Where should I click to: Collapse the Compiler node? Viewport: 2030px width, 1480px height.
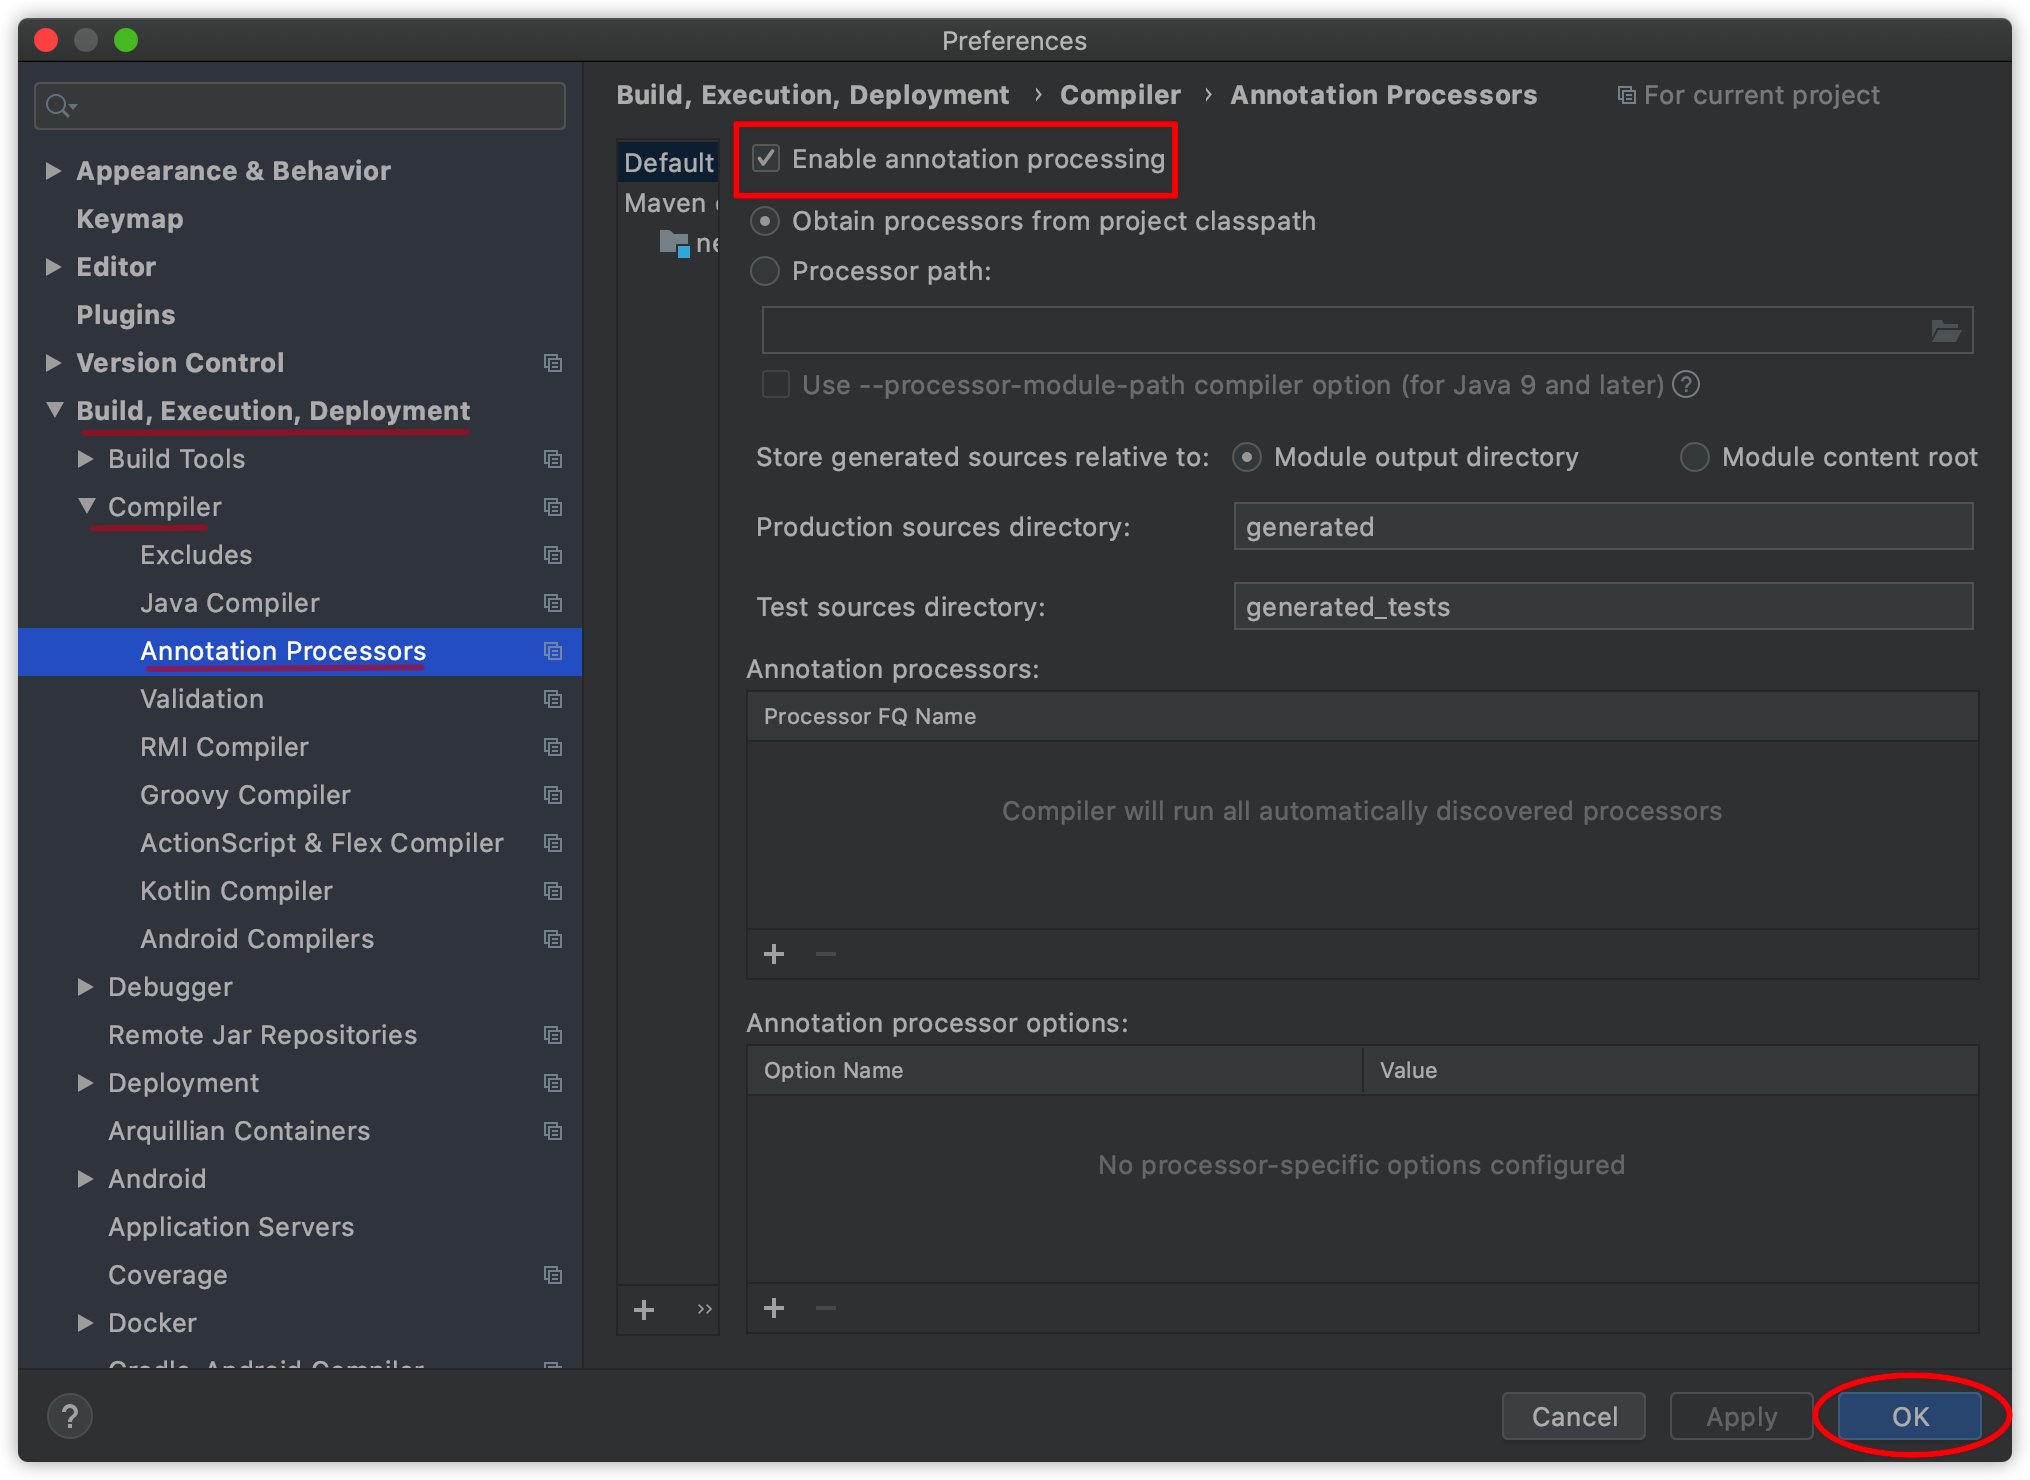(87, 506)
